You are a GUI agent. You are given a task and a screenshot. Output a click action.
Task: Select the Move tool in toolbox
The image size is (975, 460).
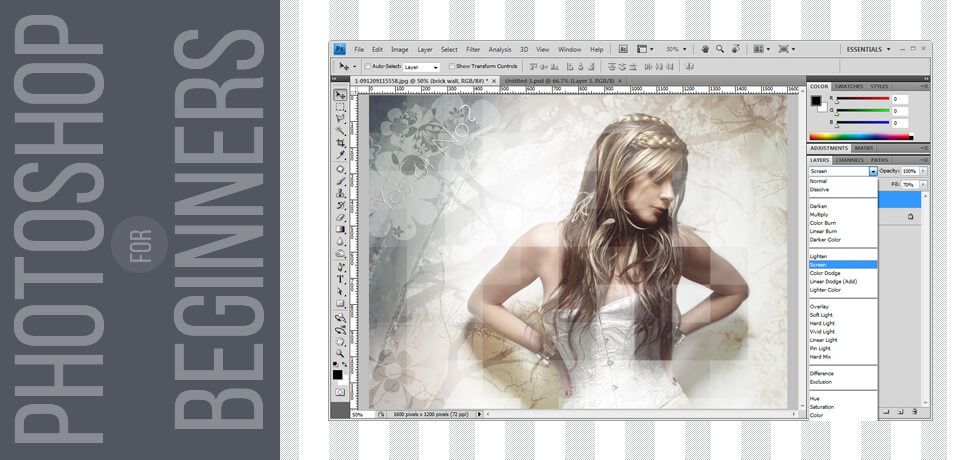click(340, 95)
